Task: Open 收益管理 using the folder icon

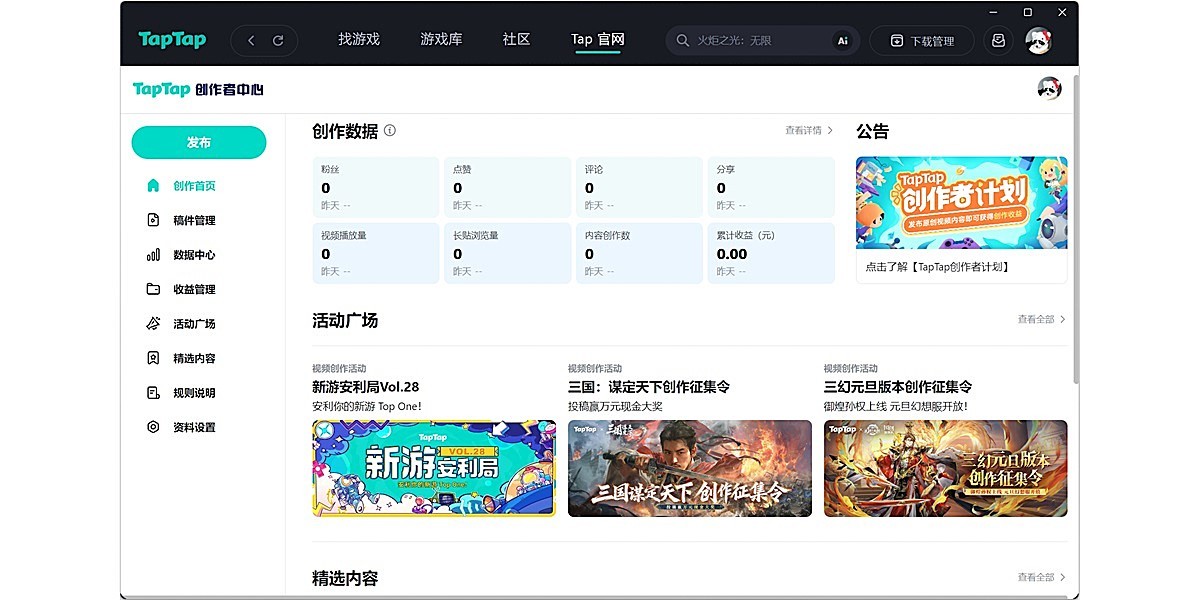Action: pos(153,289)
